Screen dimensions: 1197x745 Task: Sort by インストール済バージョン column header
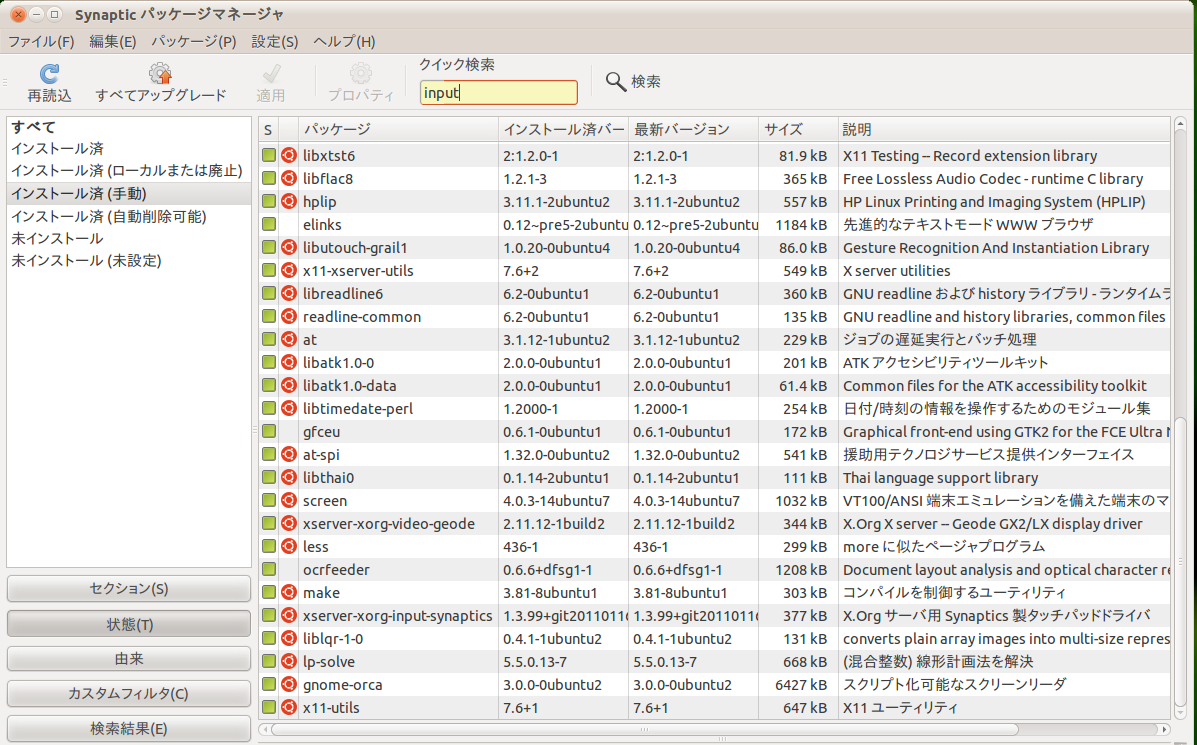coord(563,130)
